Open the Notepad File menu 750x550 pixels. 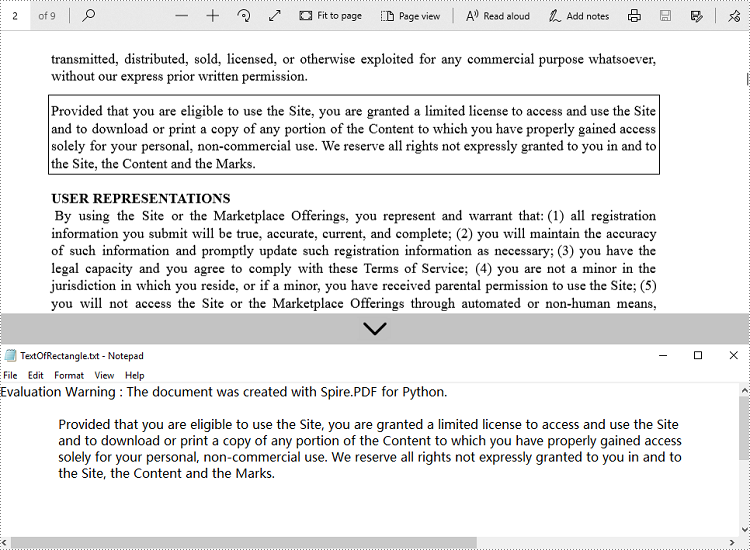10,375
